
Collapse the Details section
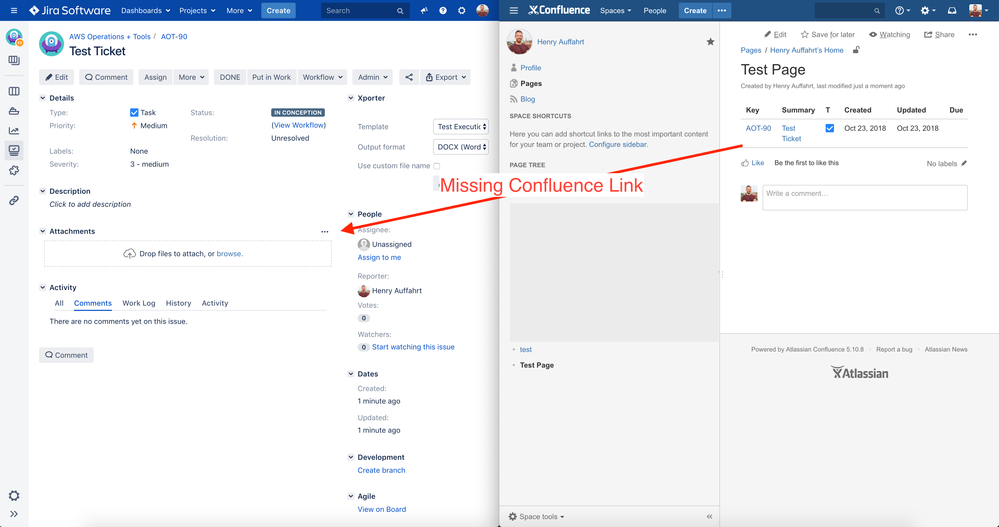click(43, 98)
